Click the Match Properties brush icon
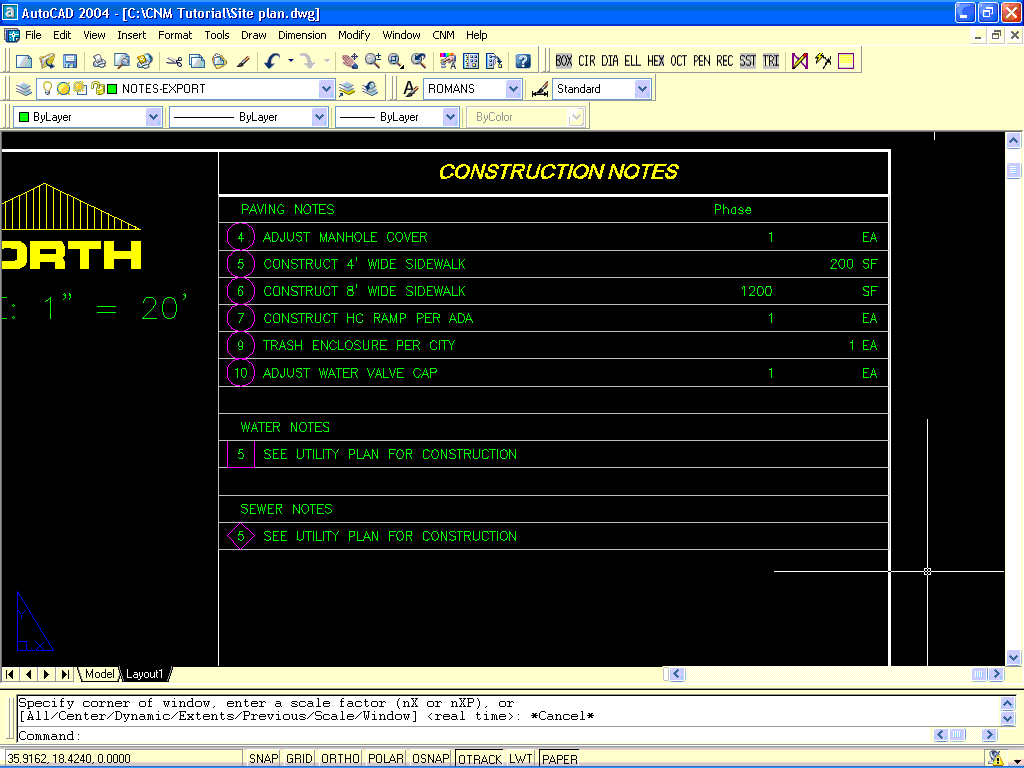 [243, 61]
